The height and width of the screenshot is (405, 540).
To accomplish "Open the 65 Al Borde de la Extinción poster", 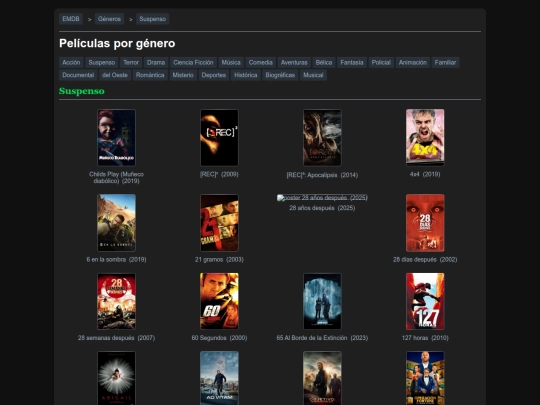I will pyautogui.click(x=322, y=301).
